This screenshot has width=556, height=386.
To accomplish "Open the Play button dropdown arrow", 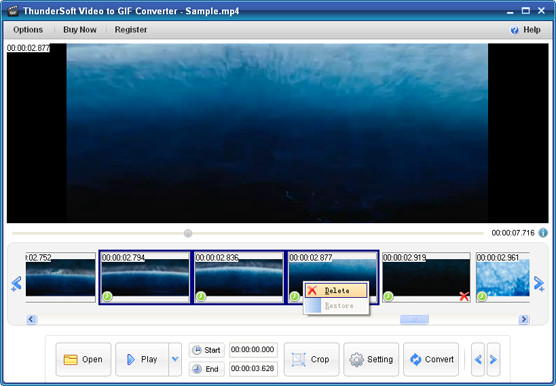I will 175,359.
